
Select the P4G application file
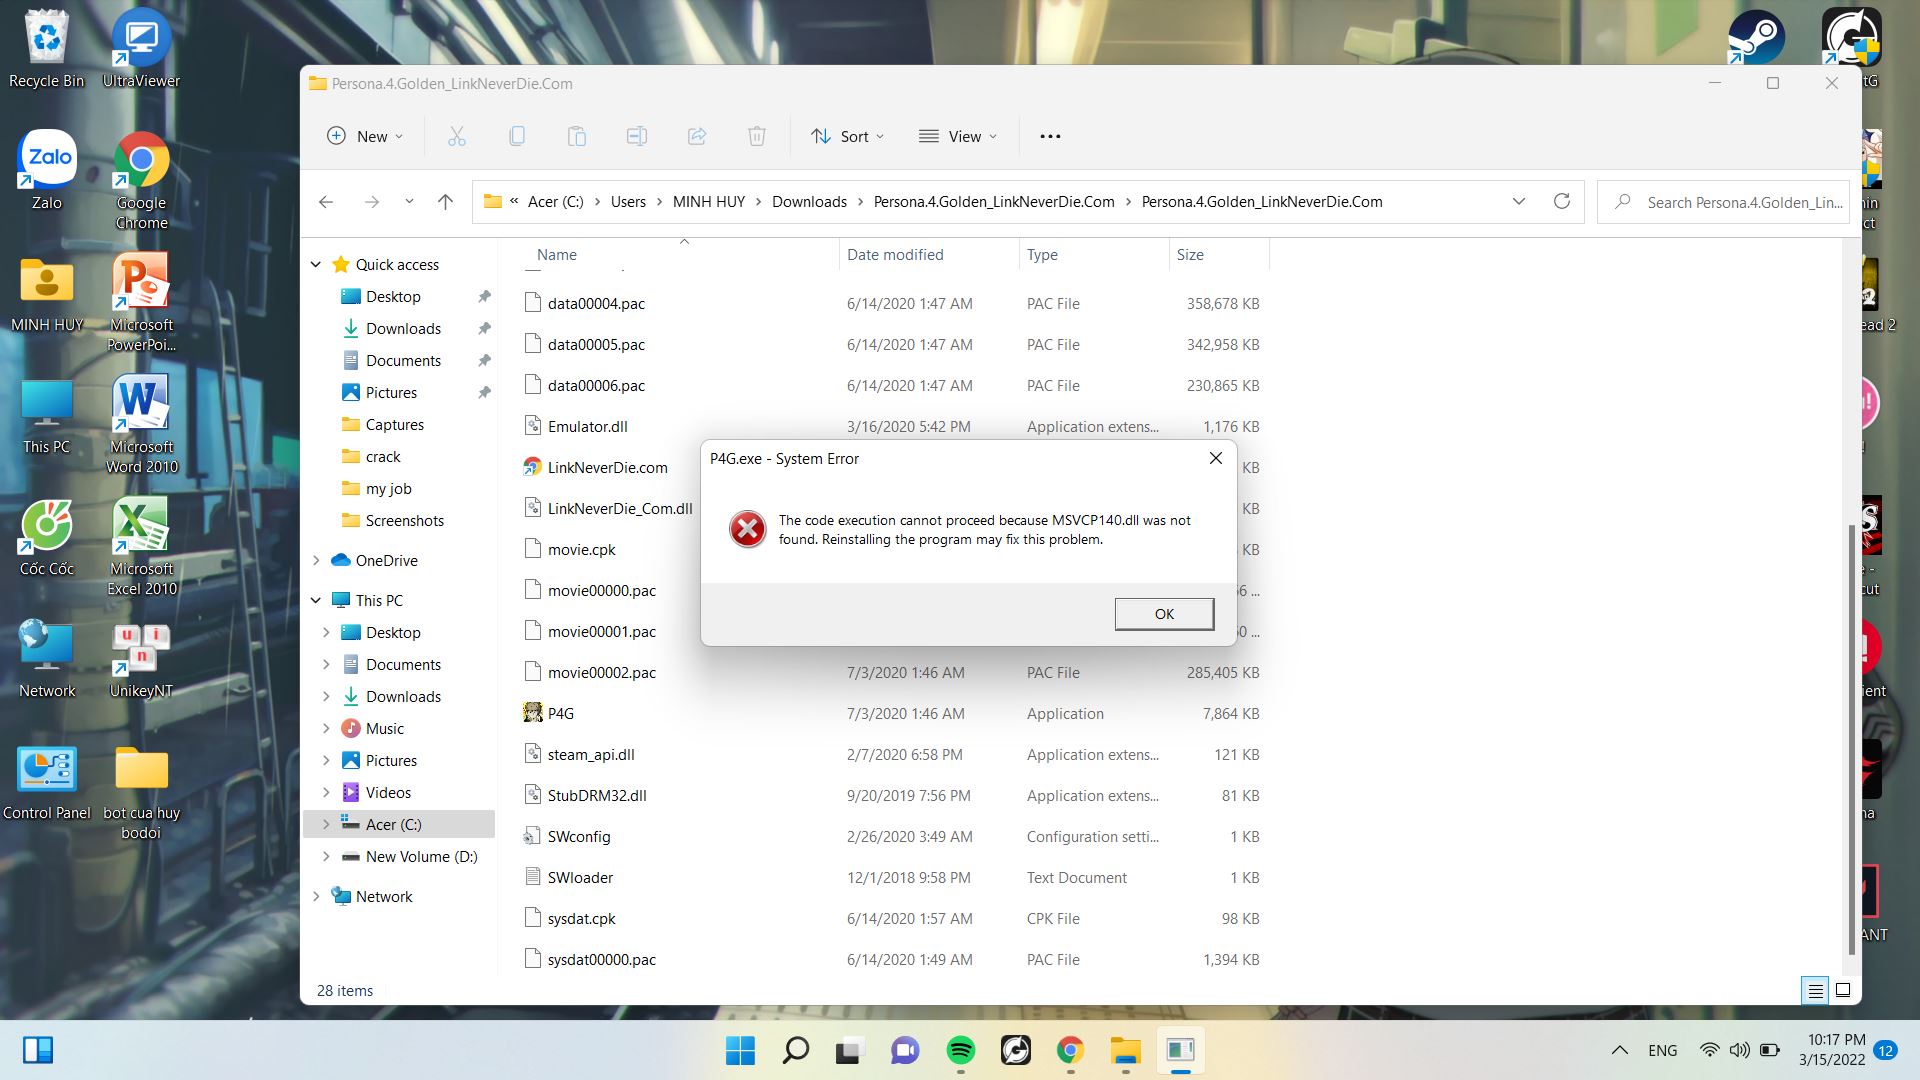[561, 713]
